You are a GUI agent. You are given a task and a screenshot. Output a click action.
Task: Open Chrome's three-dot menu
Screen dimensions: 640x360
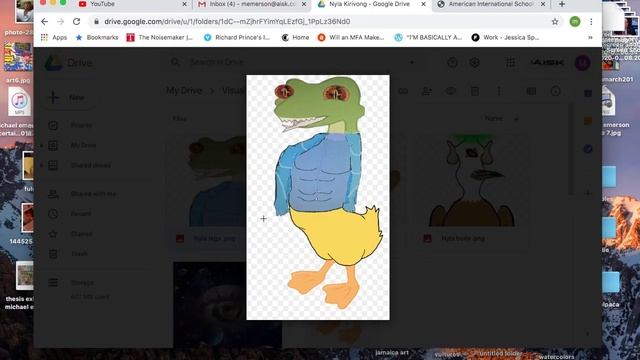[591, 22]
